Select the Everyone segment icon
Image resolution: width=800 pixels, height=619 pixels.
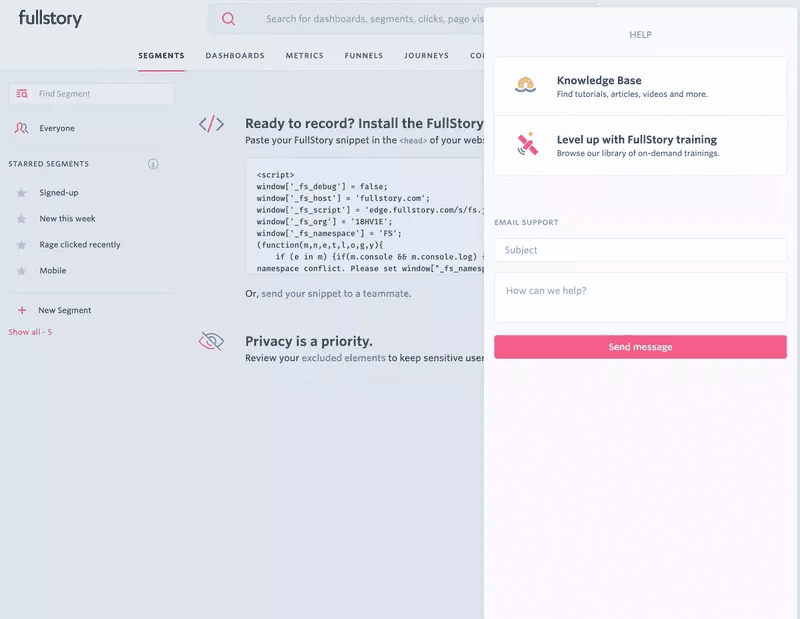21,128
